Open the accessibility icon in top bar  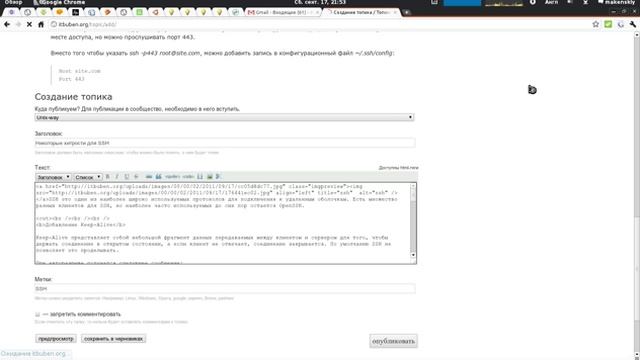(533, 2)
